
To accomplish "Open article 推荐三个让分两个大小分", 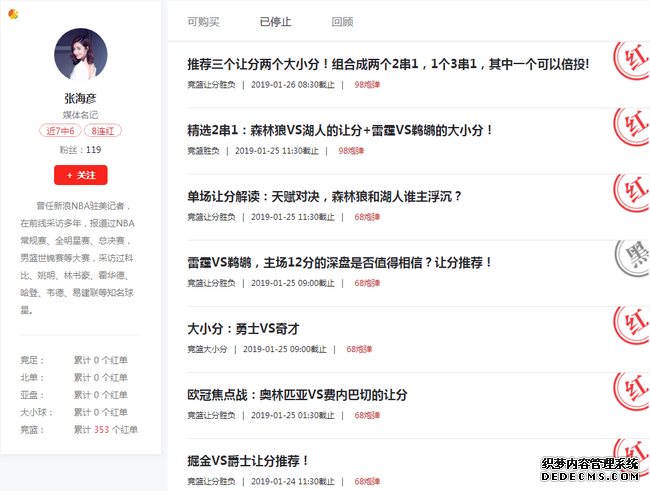I will click(388, 64).
